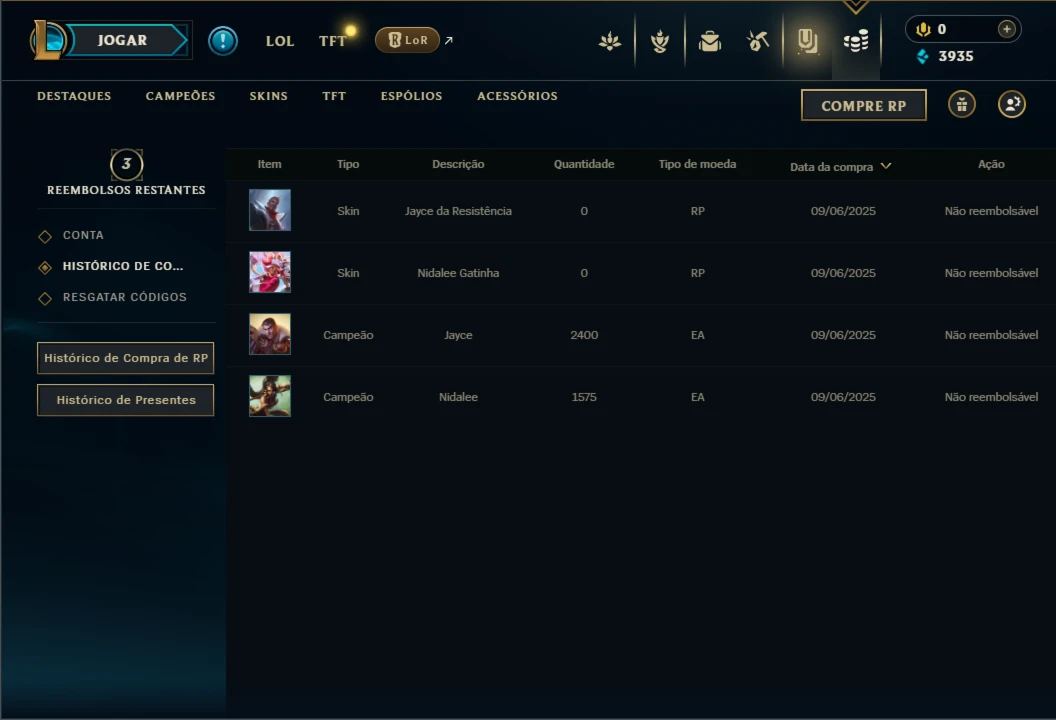Add RP with the plus icon

1007,29
